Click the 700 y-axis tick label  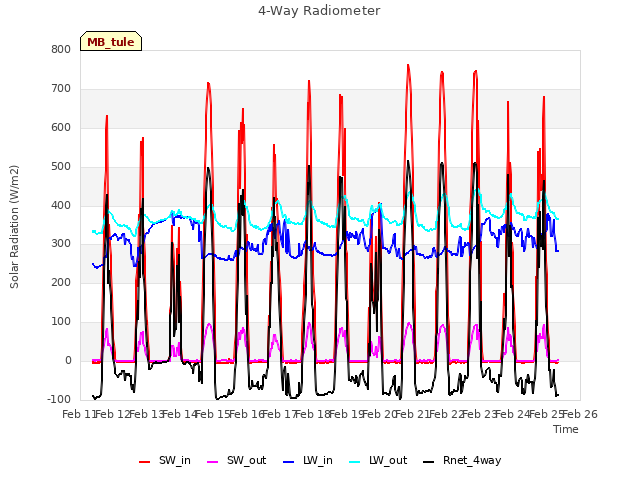click(61, 89)
